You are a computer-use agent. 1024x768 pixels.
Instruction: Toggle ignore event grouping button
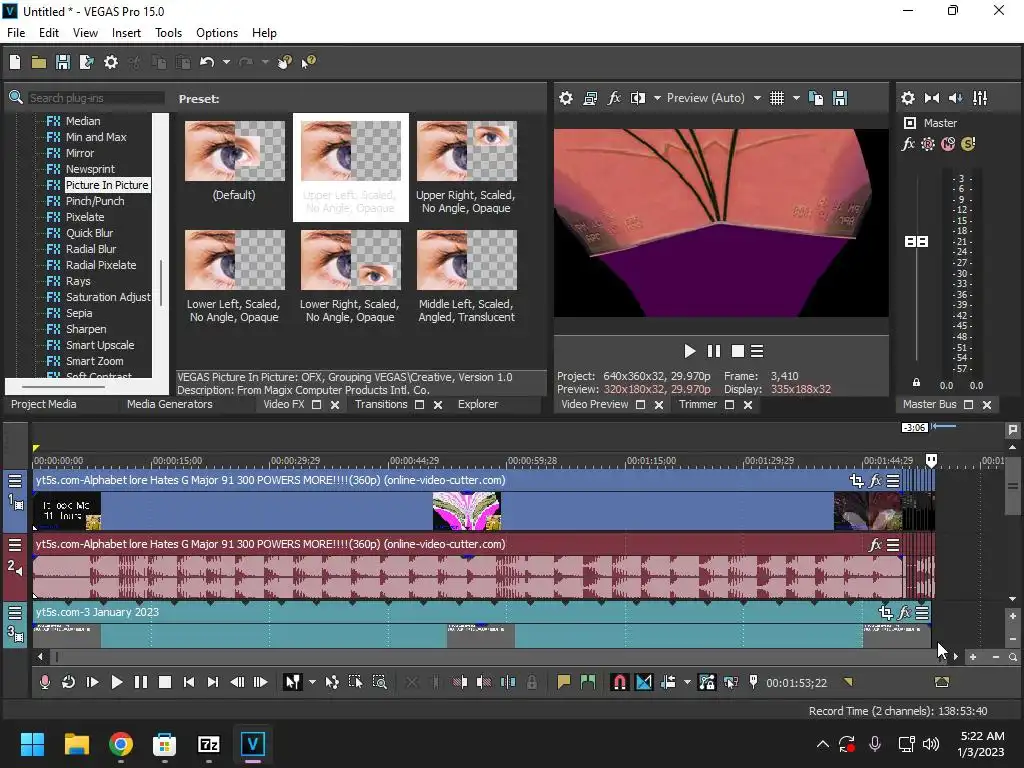pyautogui.click(x=731, y=682)
